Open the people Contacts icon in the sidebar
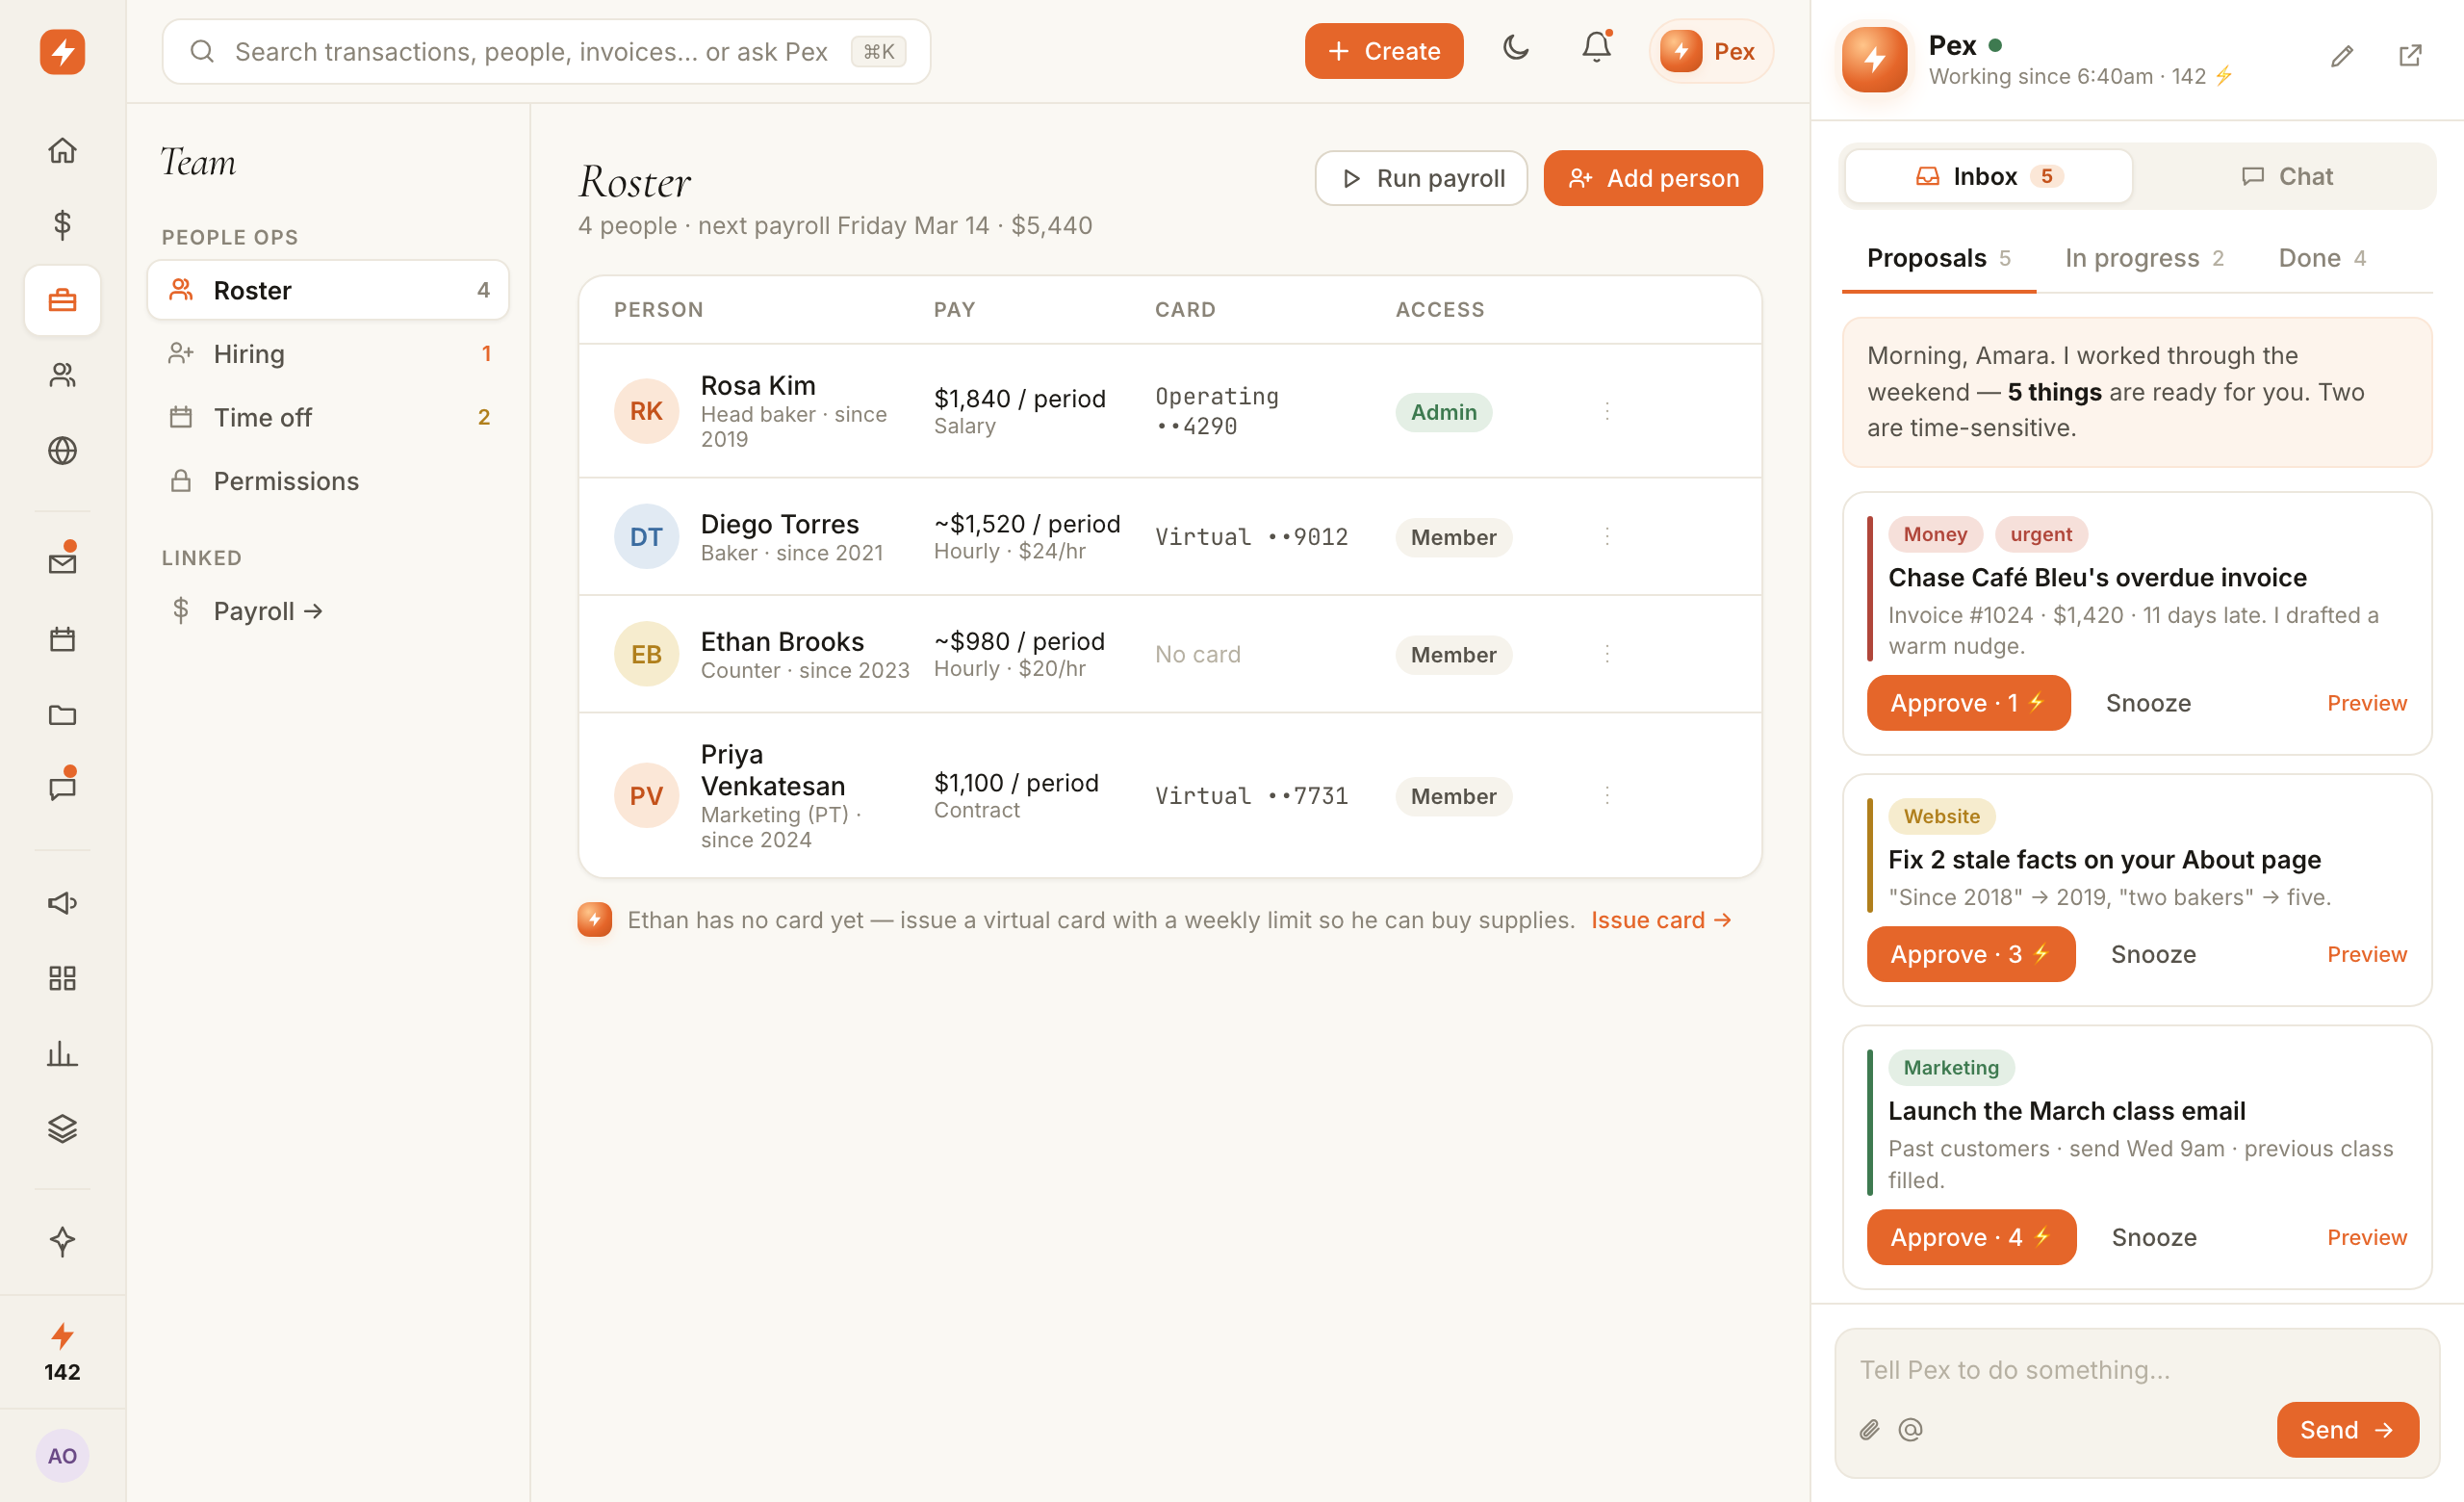This screenshot has width=2464, height=1502. (x=62, y=375)
